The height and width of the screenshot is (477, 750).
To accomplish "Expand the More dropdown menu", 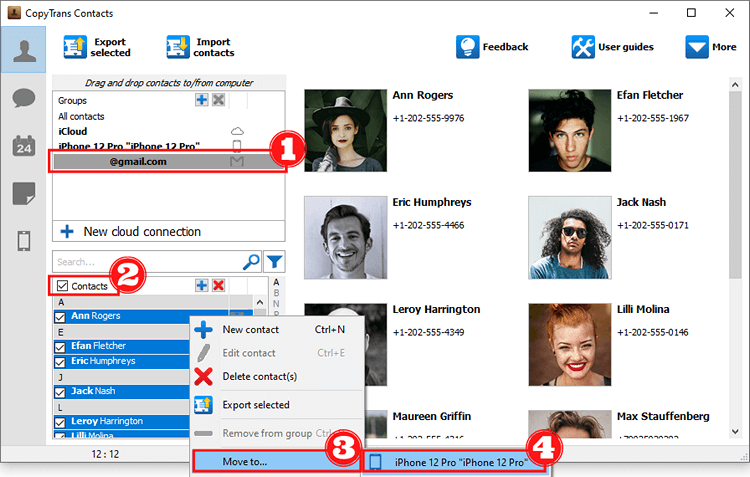I will tap(710, 47).
